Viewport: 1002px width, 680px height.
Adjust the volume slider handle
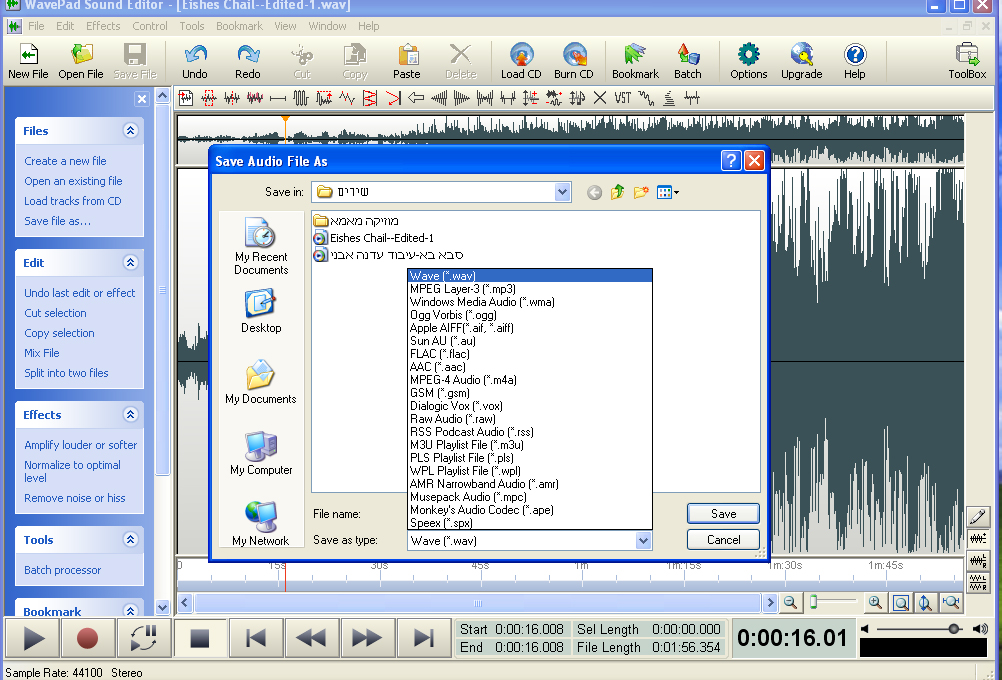[x=955, y=629]
